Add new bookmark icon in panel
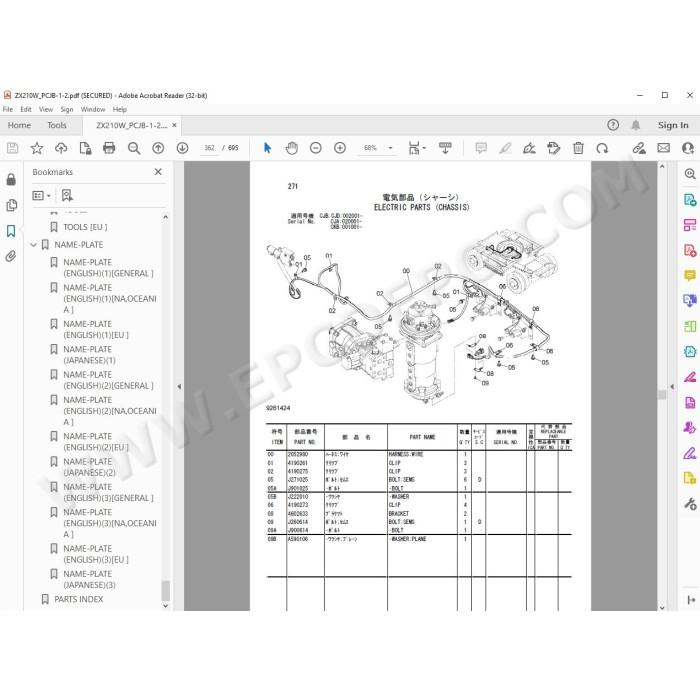Viewport: 700px width, 700px height. [x=67, y=195]
